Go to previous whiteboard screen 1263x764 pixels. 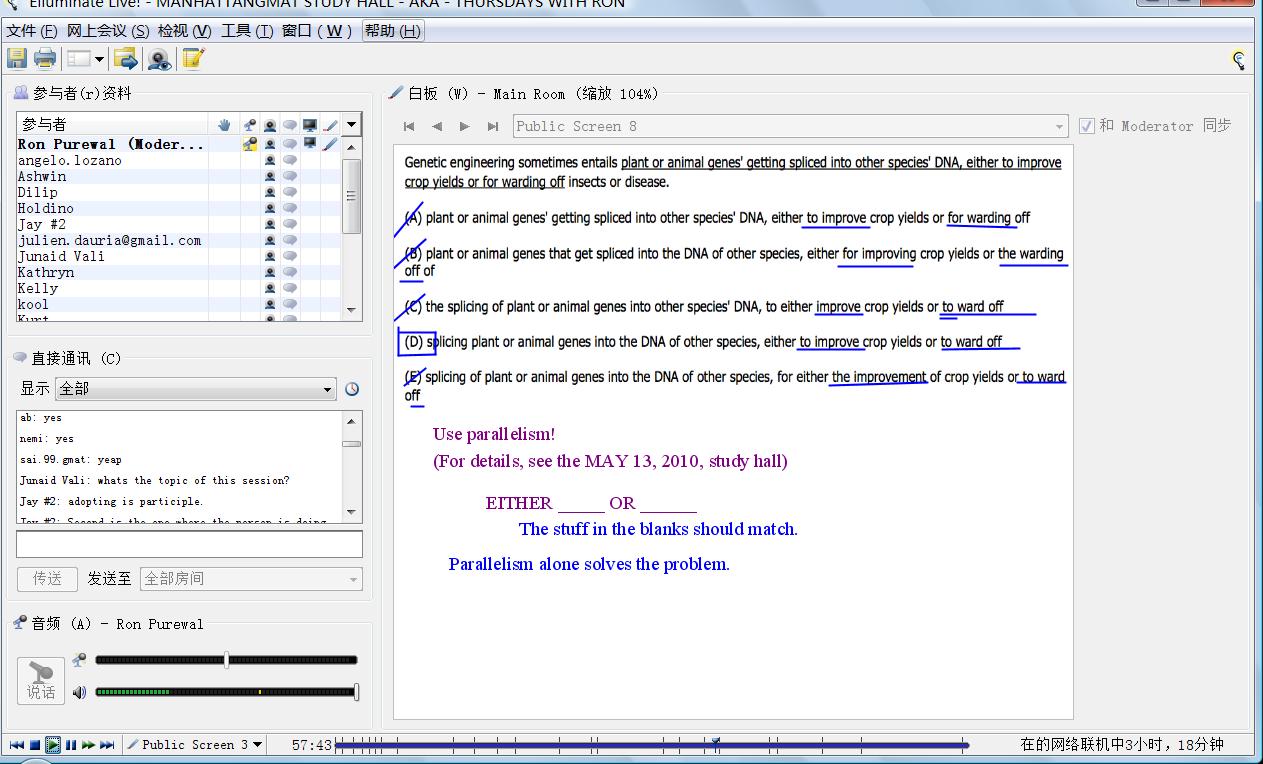(437, 126)
